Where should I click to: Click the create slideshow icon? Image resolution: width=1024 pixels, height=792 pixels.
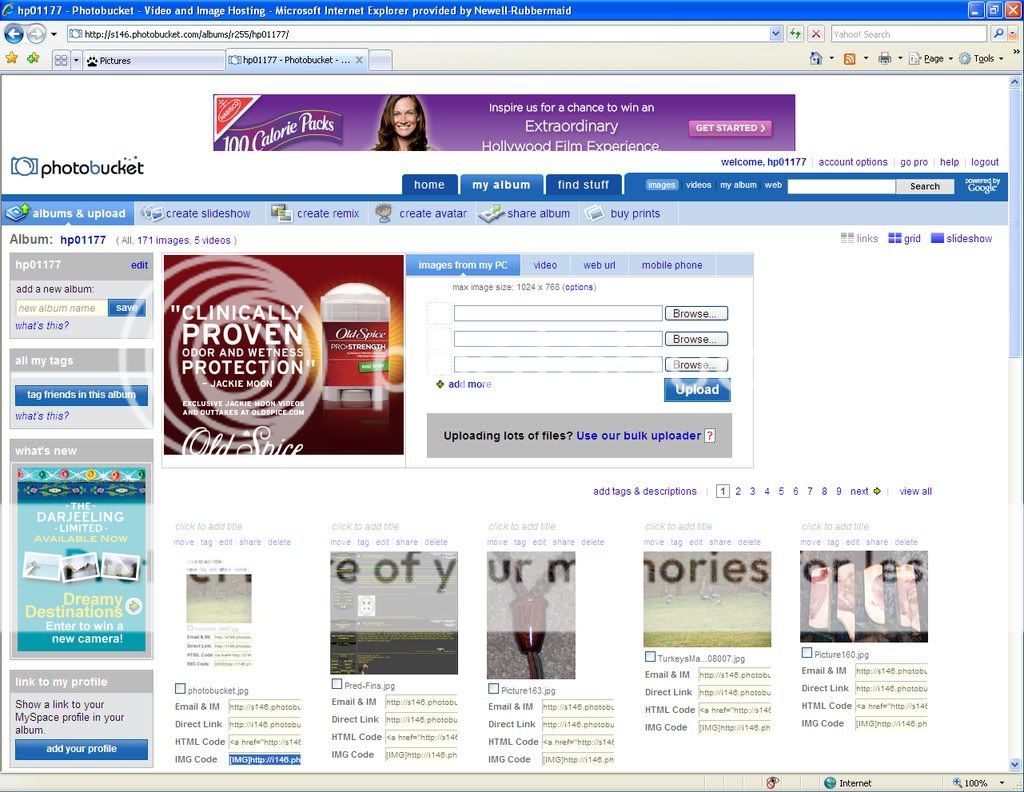point(152,213)
